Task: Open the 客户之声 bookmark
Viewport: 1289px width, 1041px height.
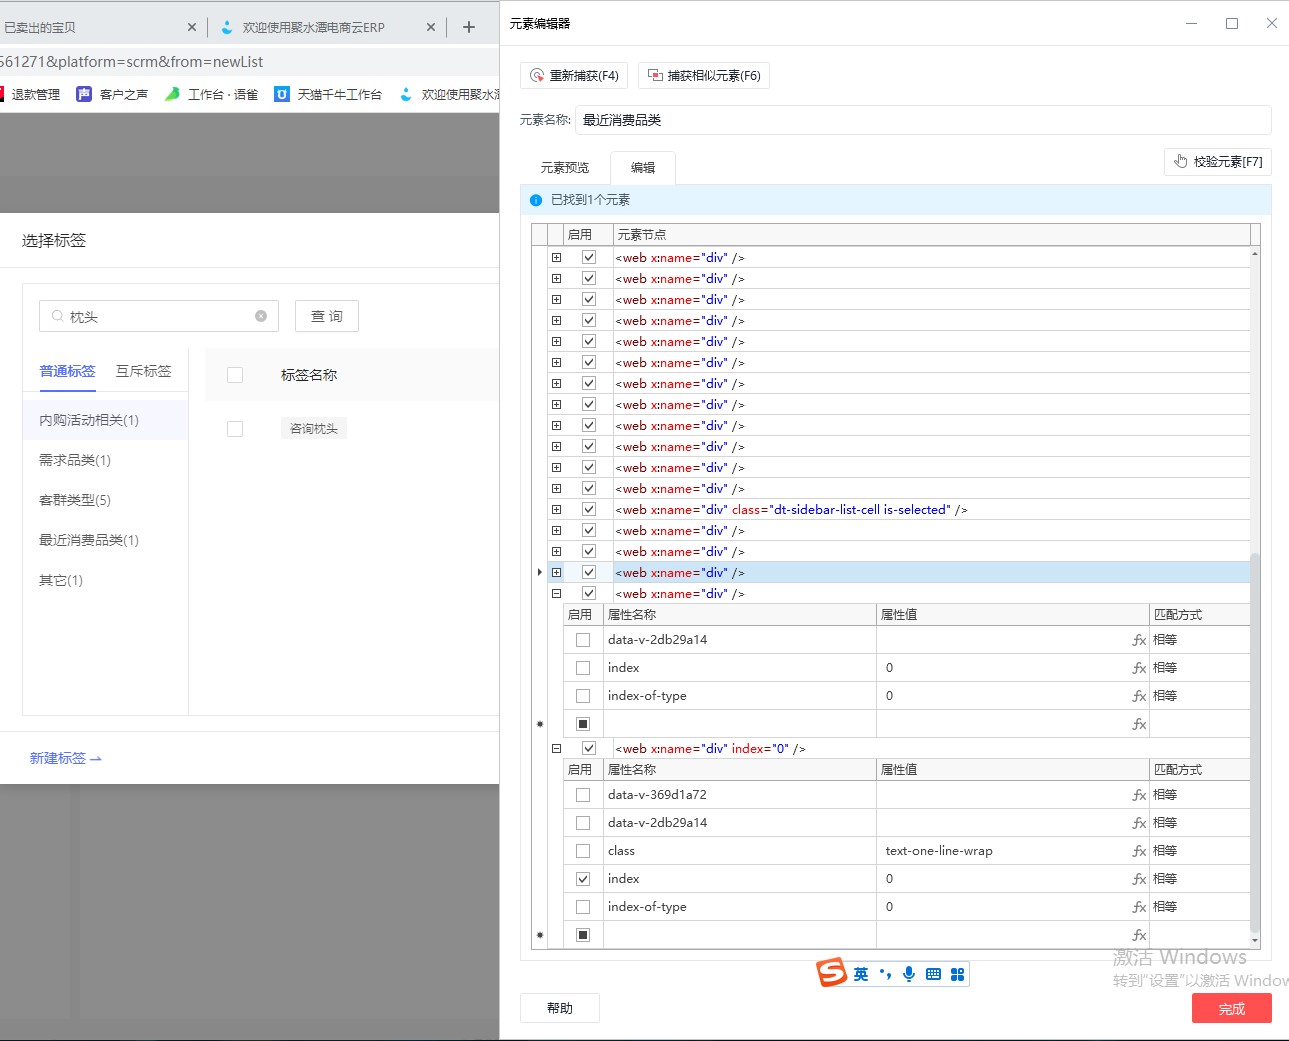Action: click(x=112, y=94)
